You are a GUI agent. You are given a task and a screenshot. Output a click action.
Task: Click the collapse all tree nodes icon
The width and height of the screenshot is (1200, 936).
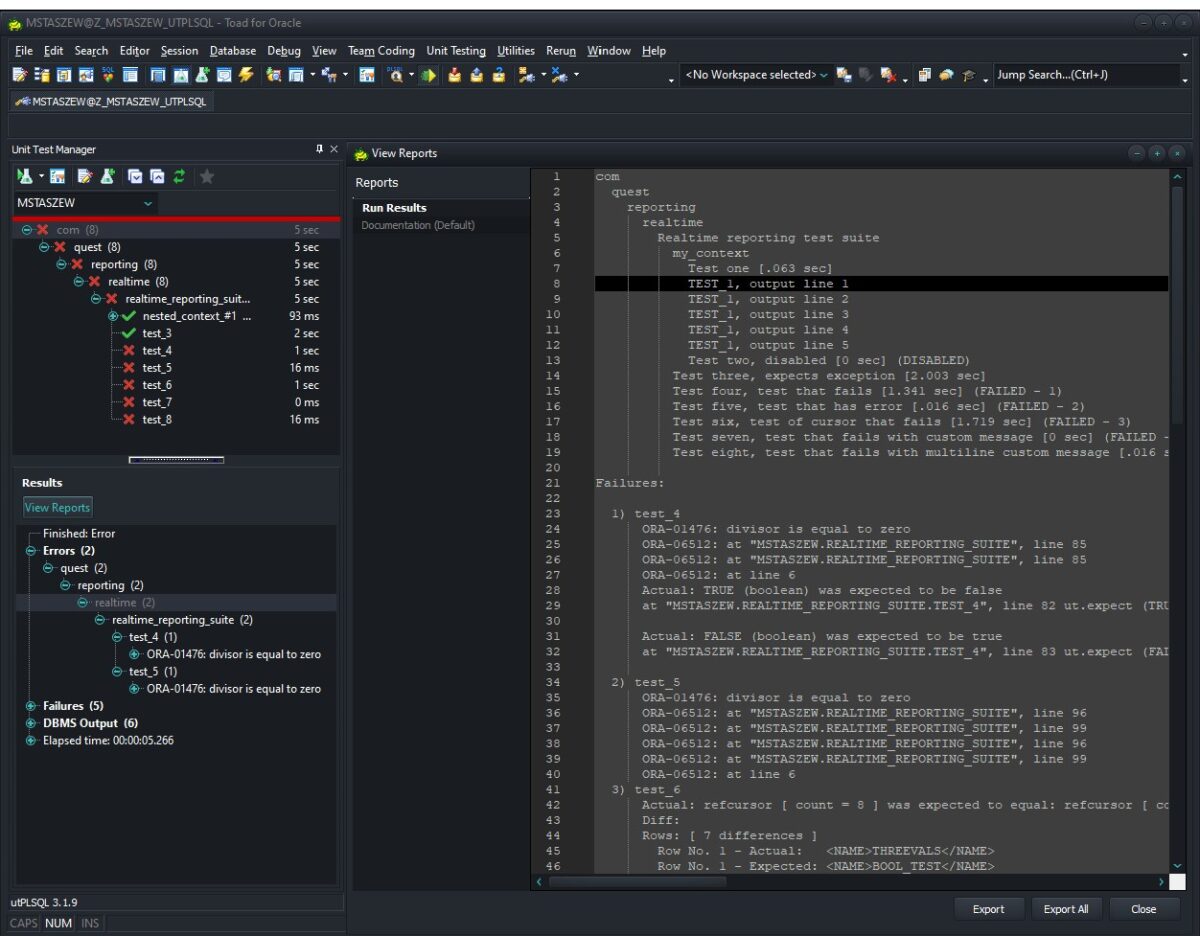[157, 176]
